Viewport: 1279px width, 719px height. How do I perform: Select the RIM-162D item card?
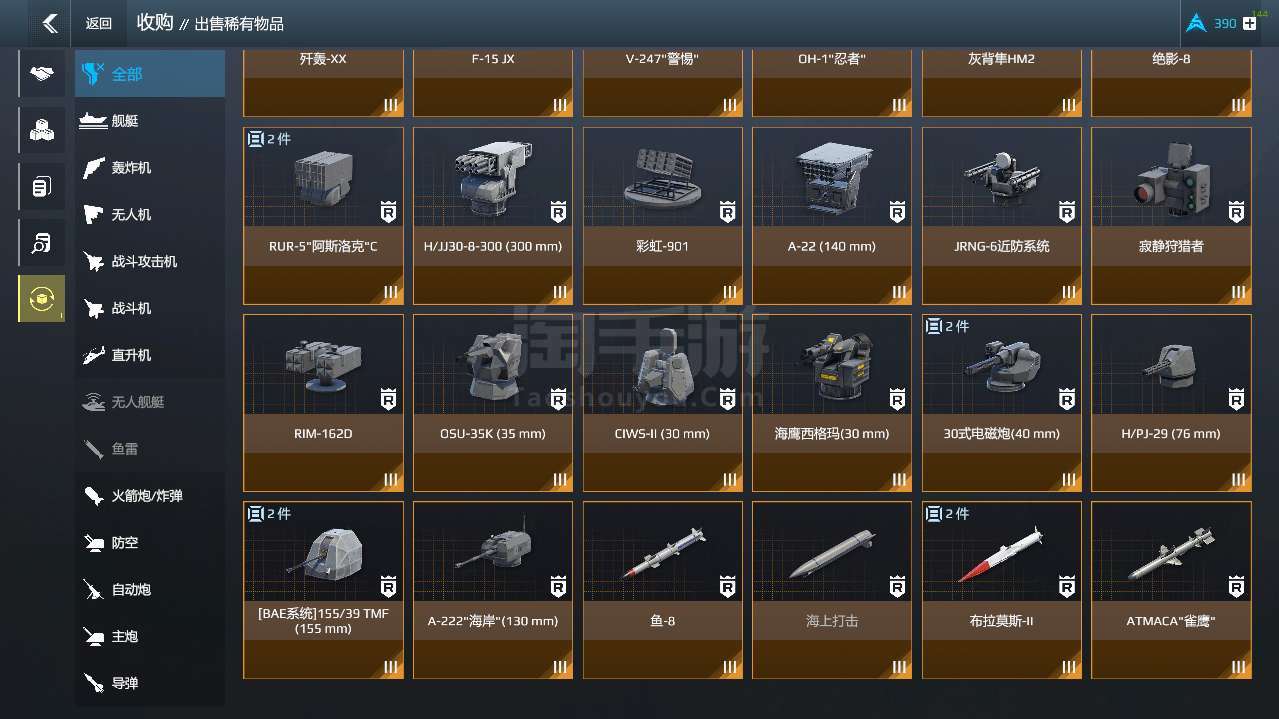point(323,403)
